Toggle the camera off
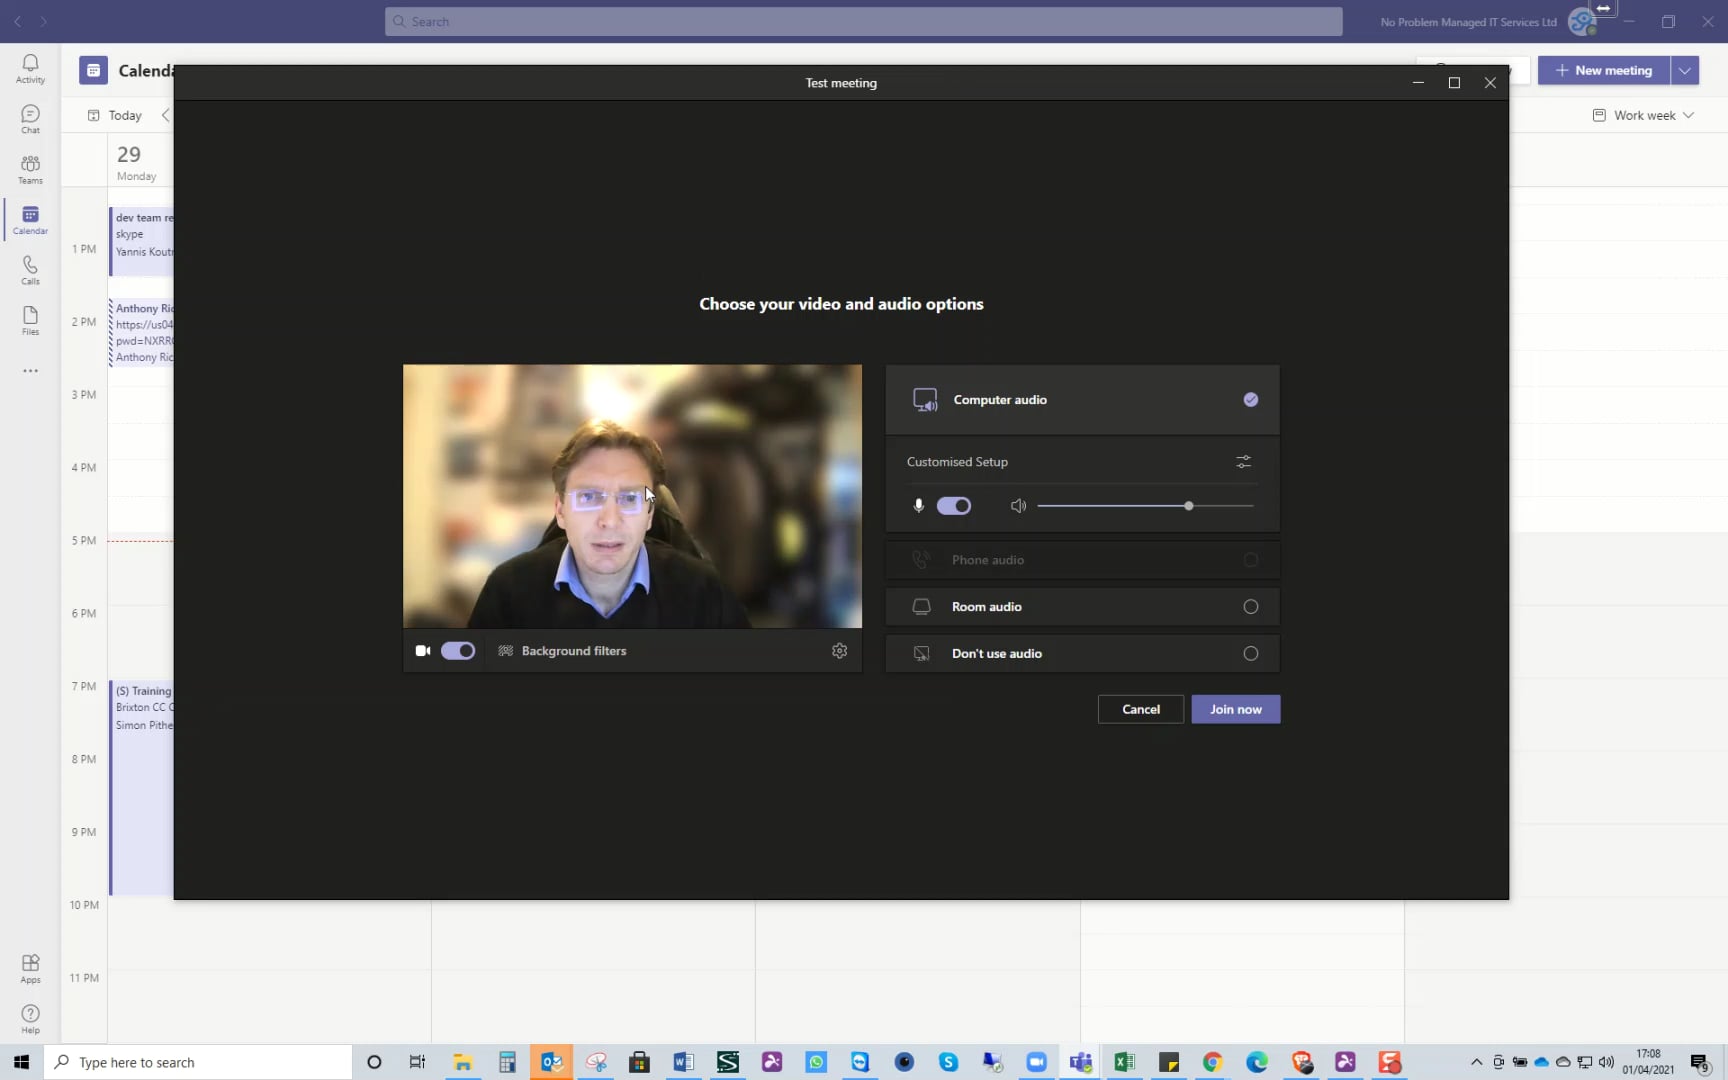 coord(457,650)
